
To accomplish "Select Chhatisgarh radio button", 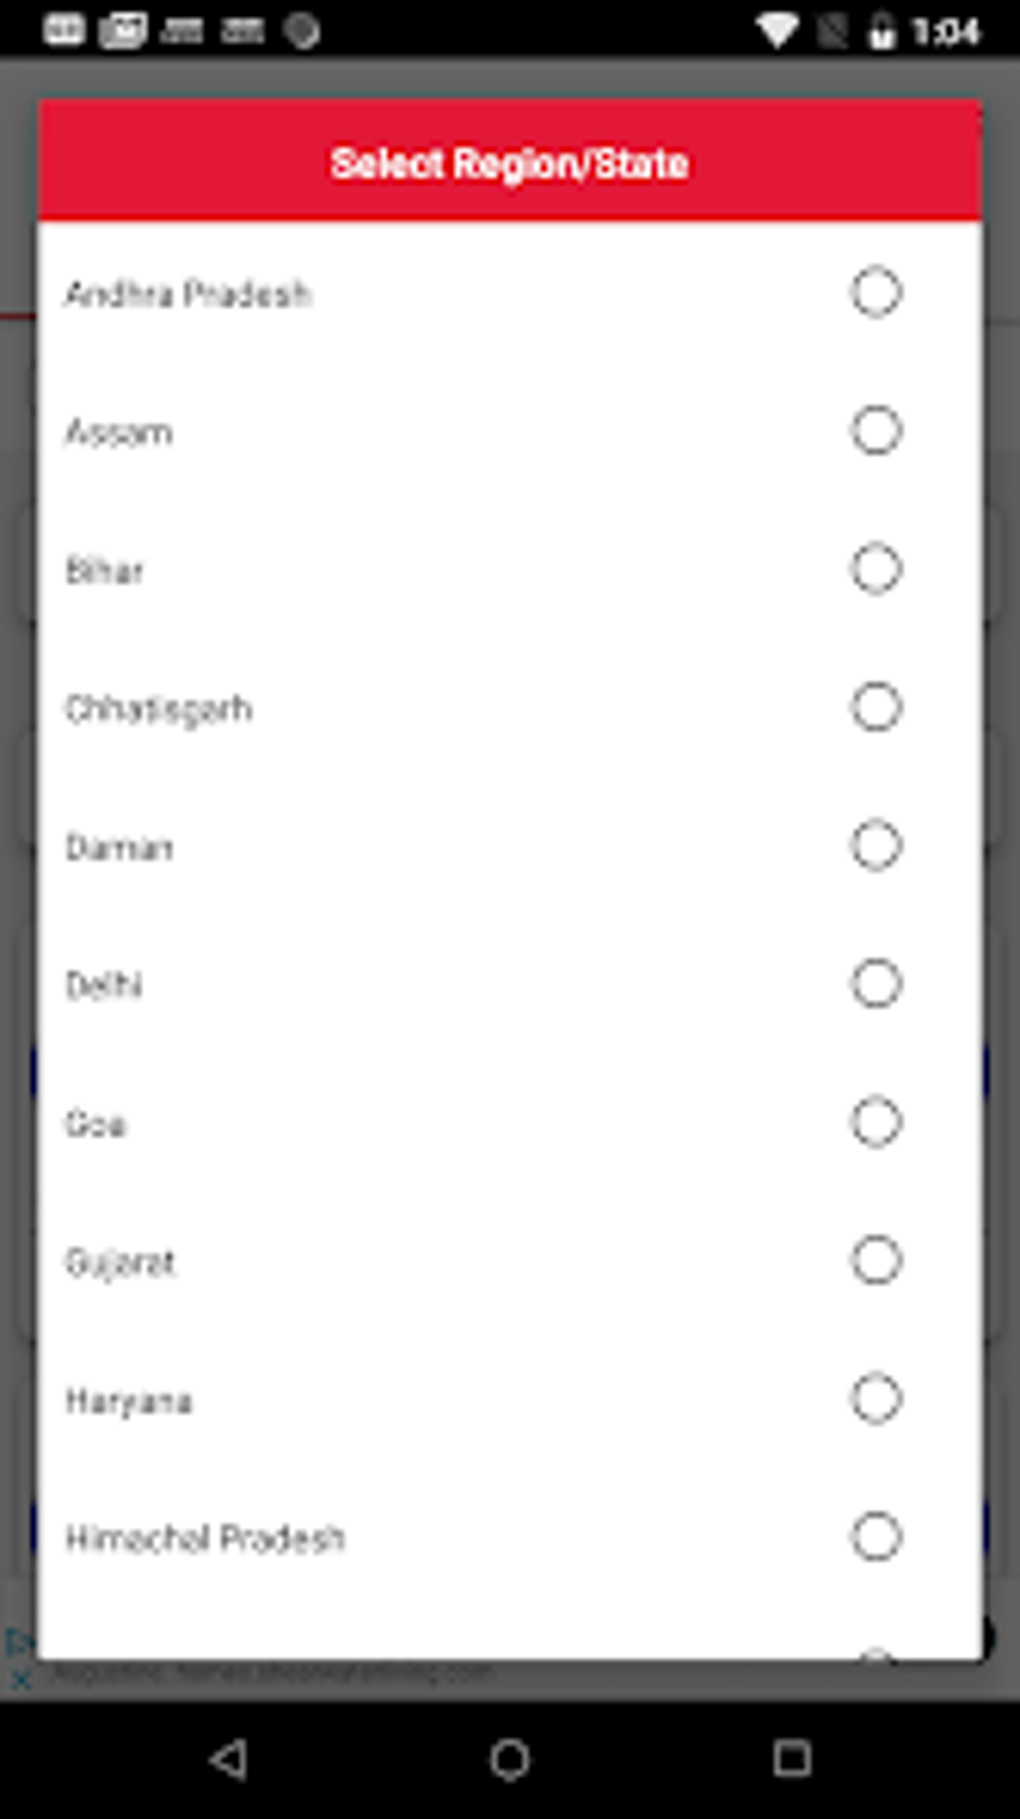I will (x=876, y=707).
